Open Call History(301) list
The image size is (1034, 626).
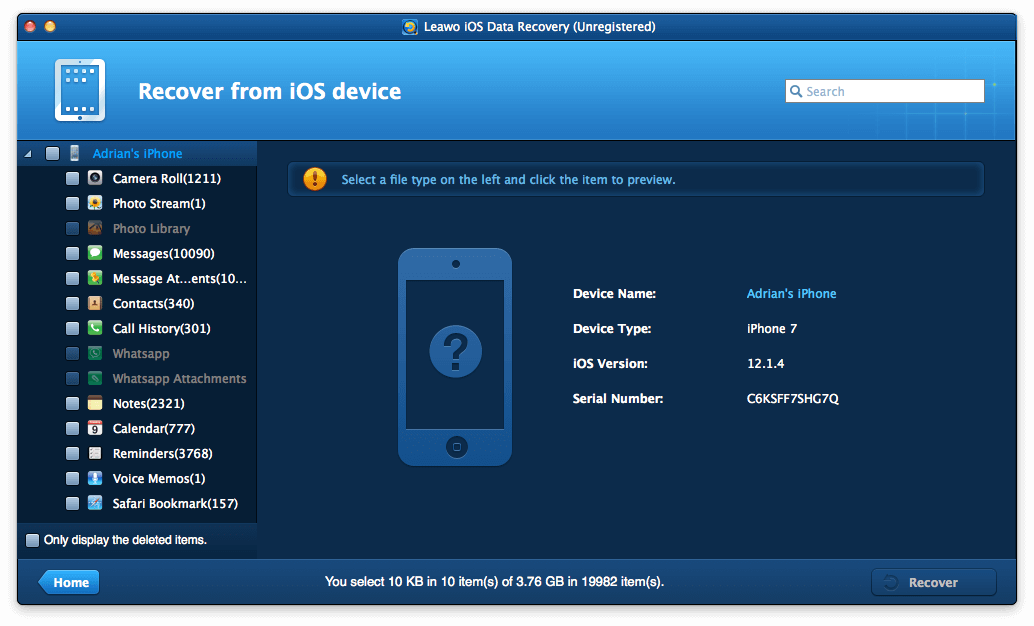coord(162,328)
